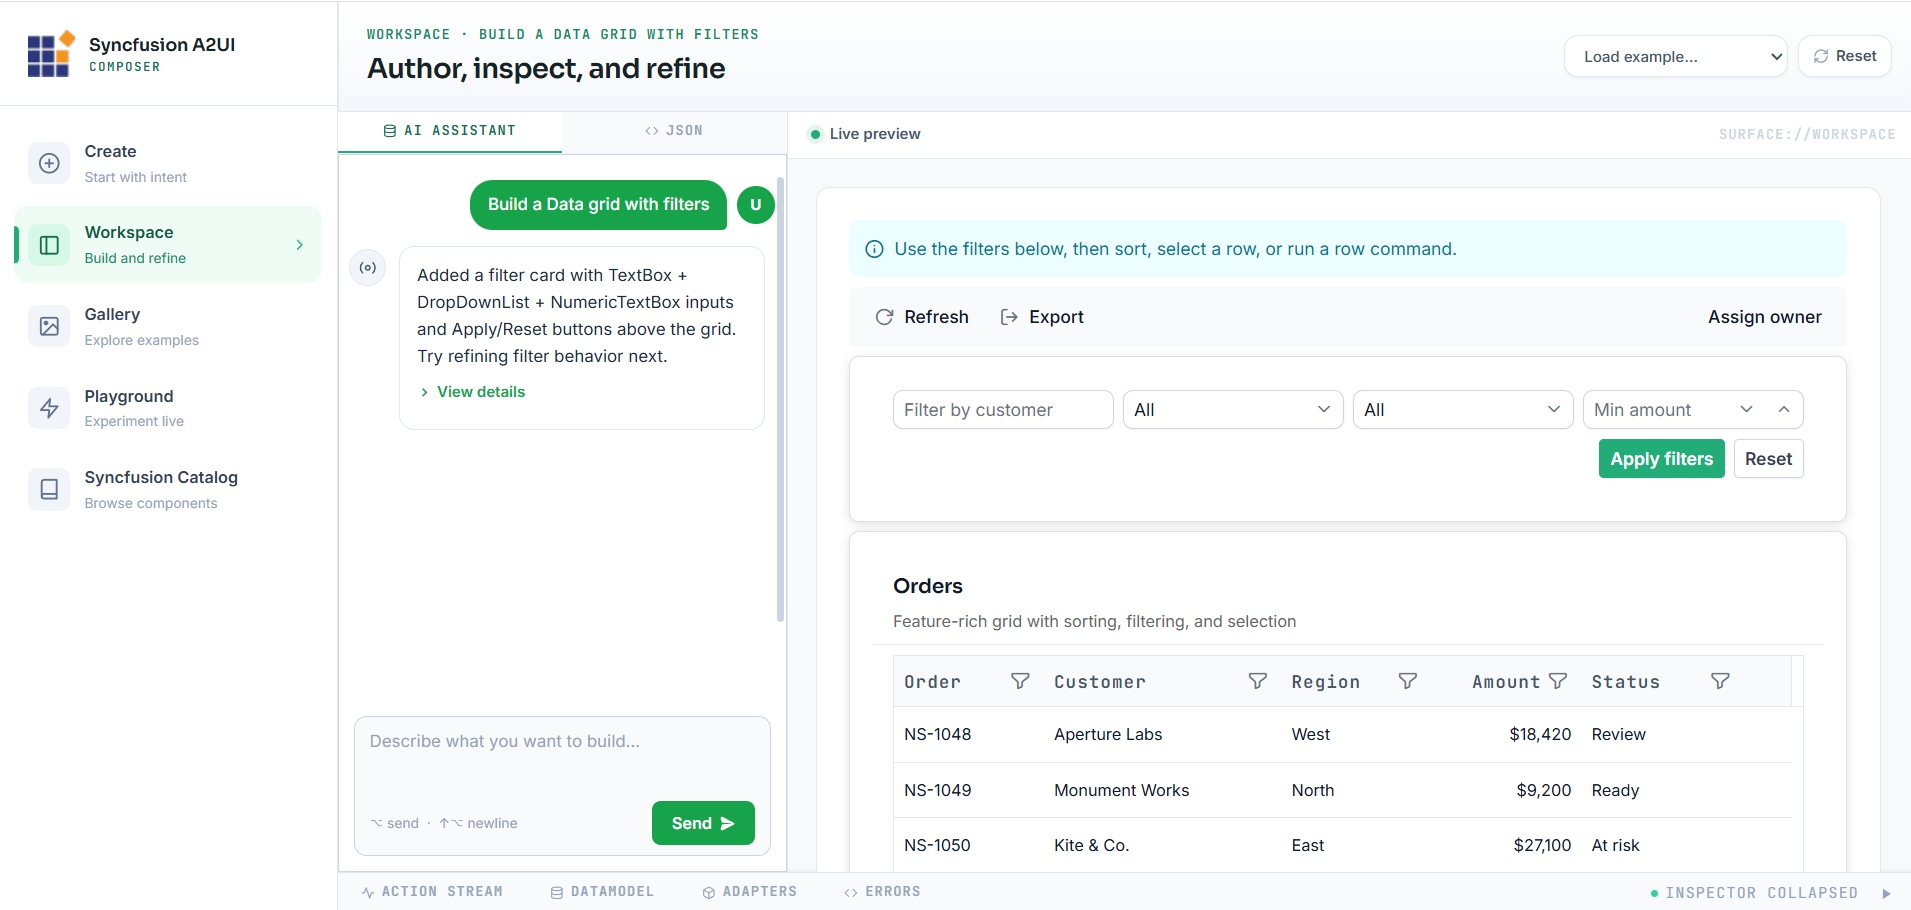Click Assign owner toolbar command
This screenshot has width=1911, height=910.
click(1764, 317)
